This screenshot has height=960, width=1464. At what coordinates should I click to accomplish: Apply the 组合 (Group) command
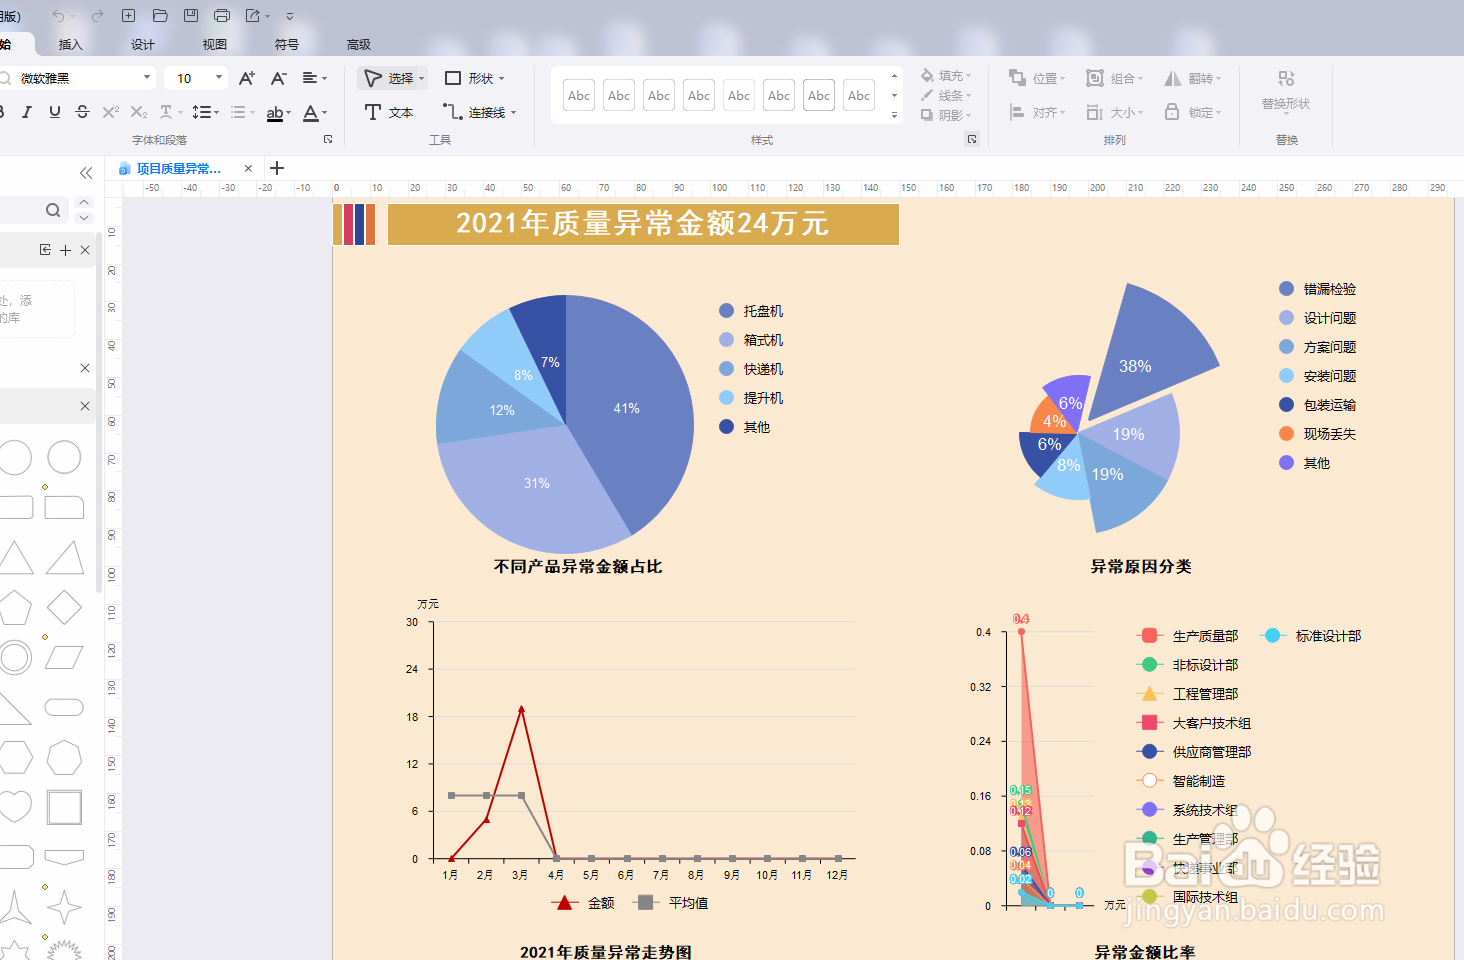pos(1113,76)
